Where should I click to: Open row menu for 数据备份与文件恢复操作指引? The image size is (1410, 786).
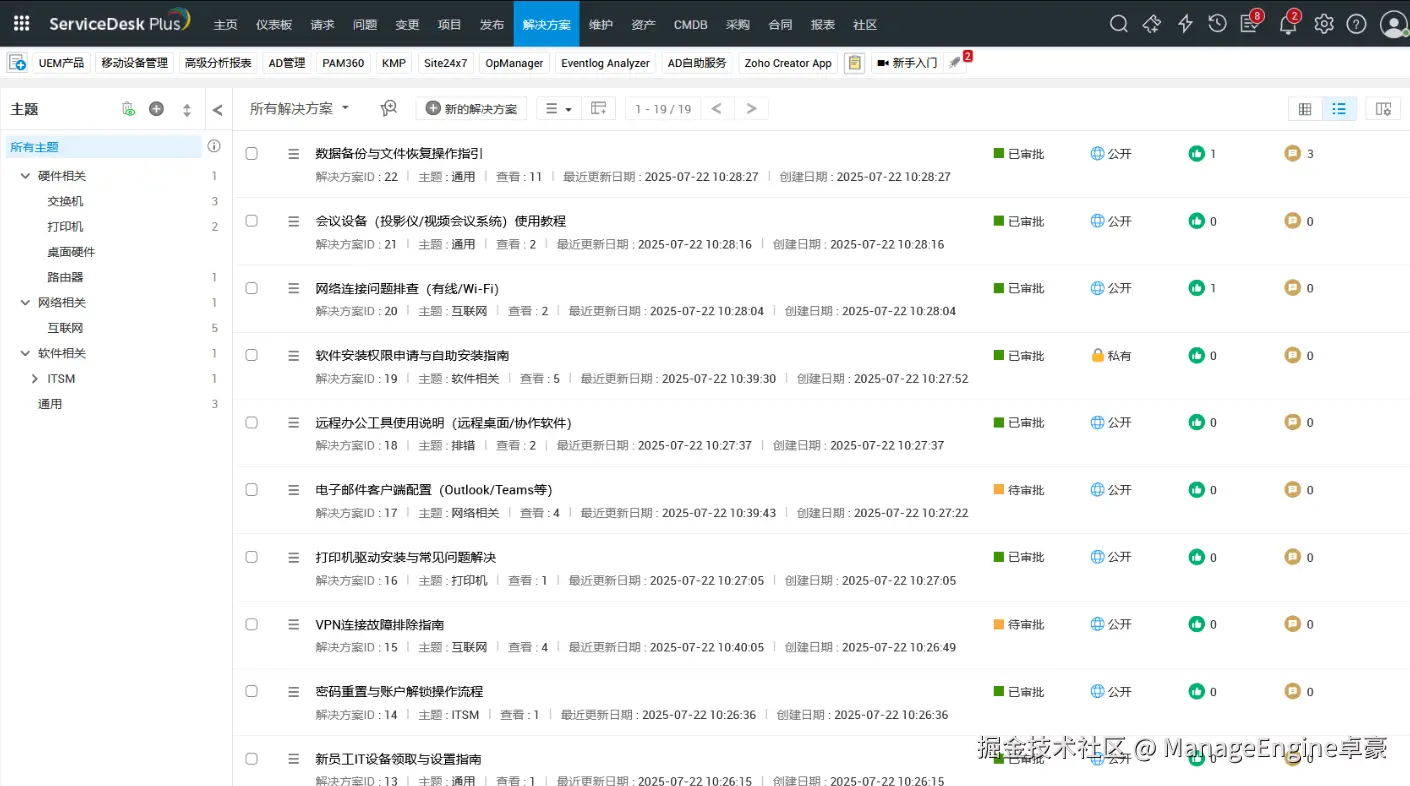[x=294, y=154]
